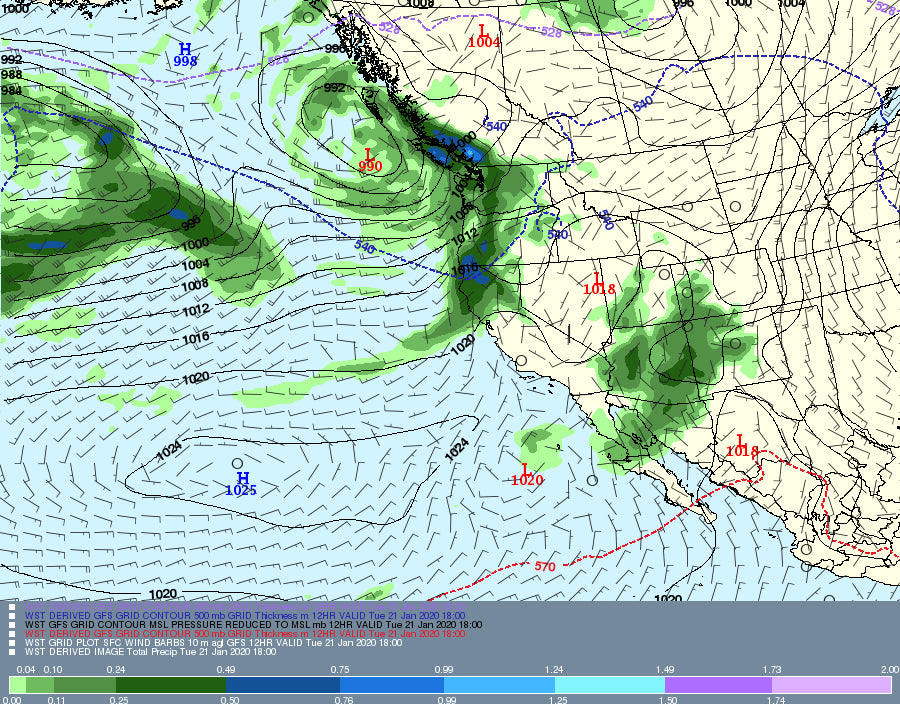Screen dimensions: 900x704
Task: Click the 1024 isobar label west of H
Action: coord(172,452)
